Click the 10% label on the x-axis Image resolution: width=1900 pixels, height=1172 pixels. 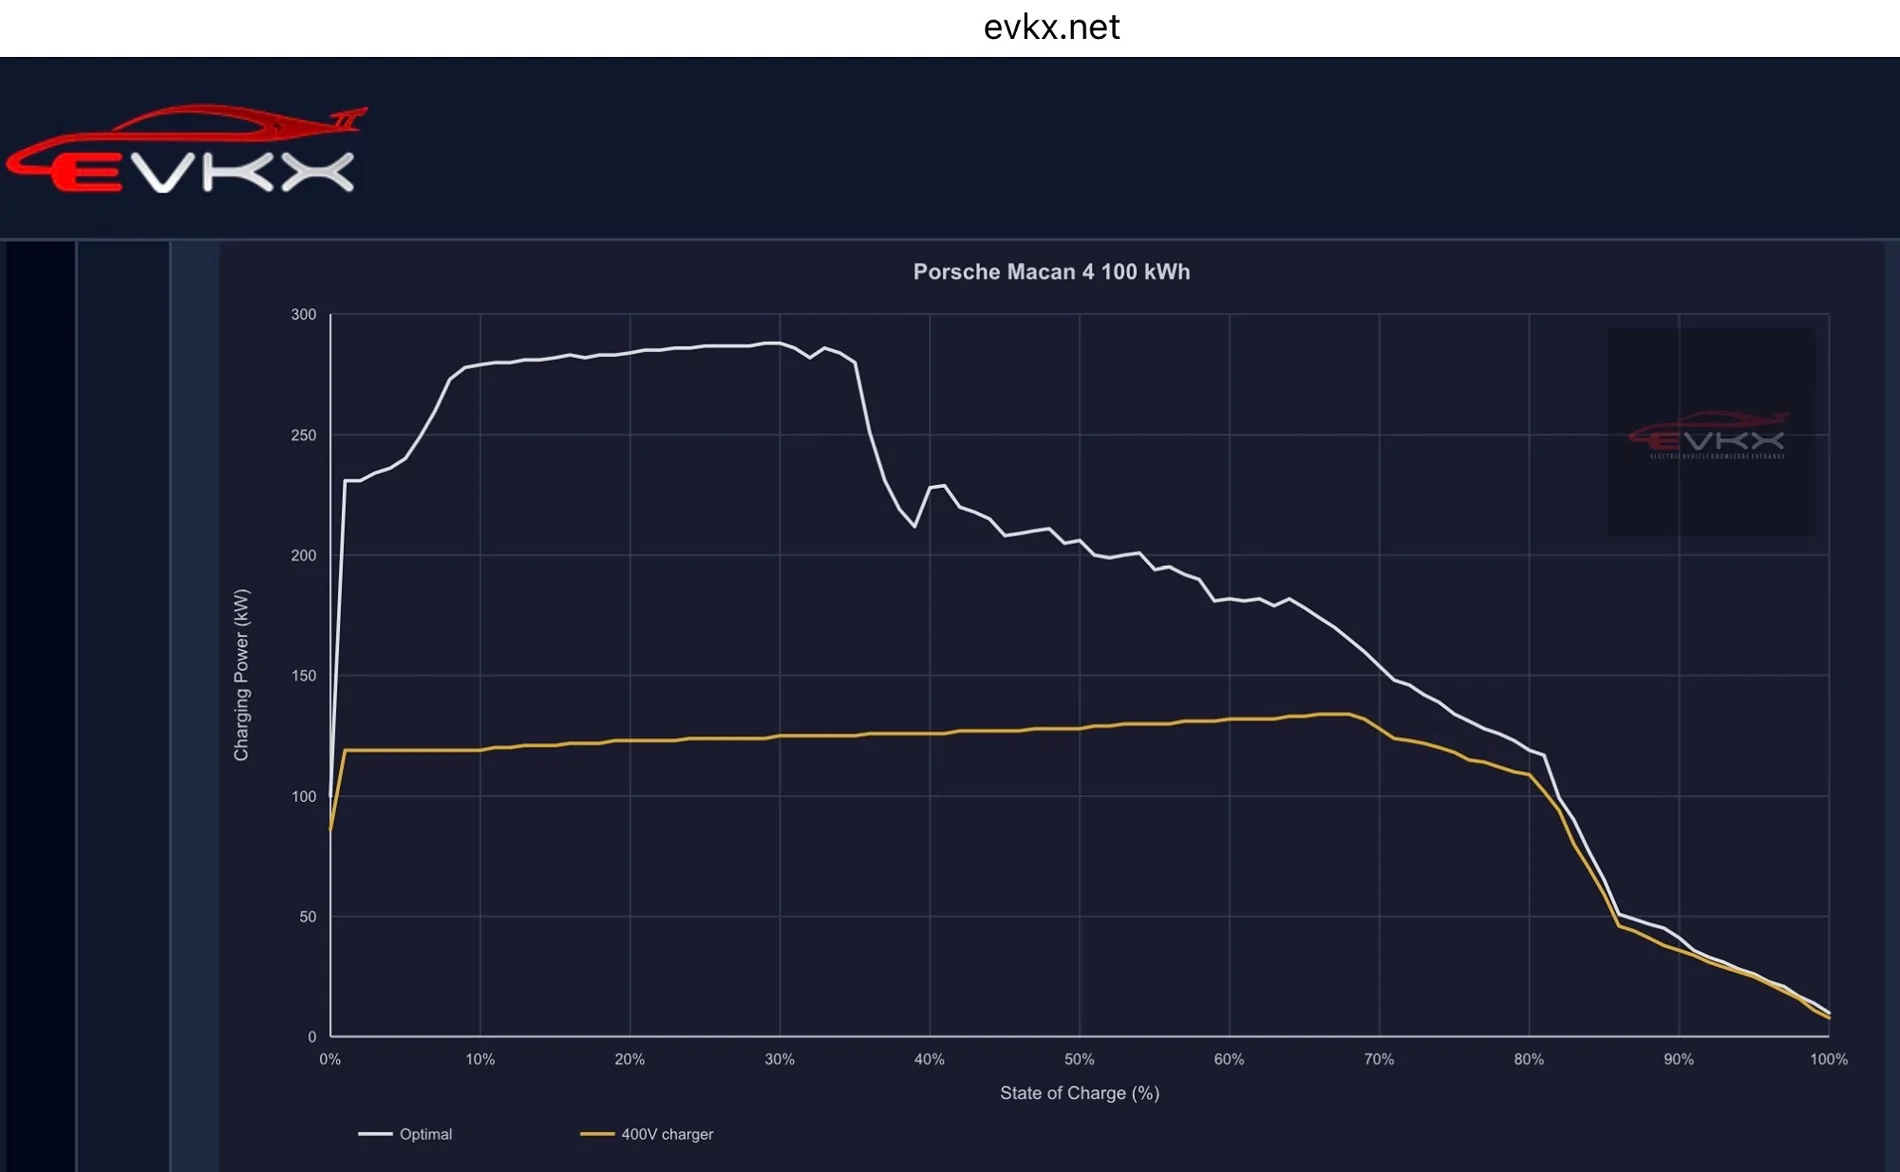coord(480,1059)
